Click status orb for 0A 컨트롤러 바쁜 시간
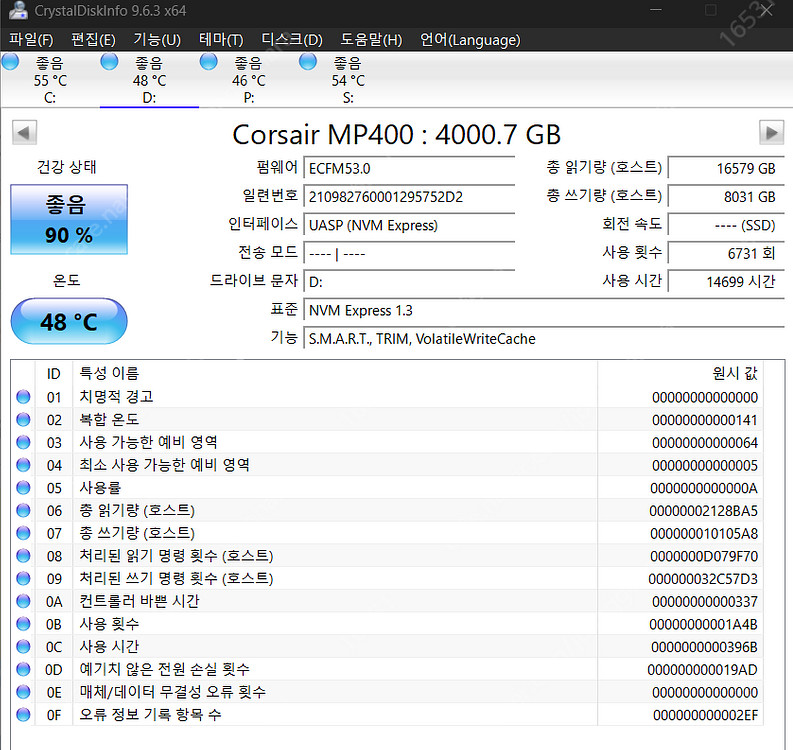The height and width of the screenshot is (750, 793). (23, 601)
